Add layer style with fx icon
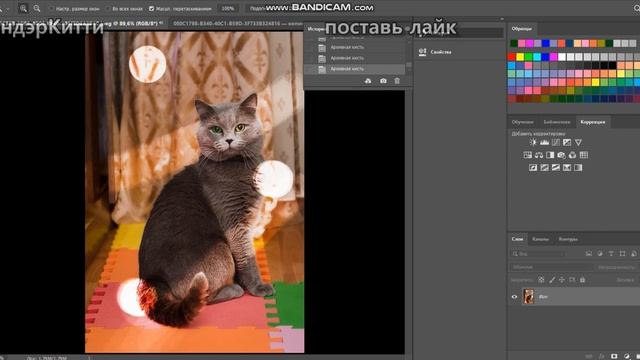640x360 pixels. click(601, 356)
